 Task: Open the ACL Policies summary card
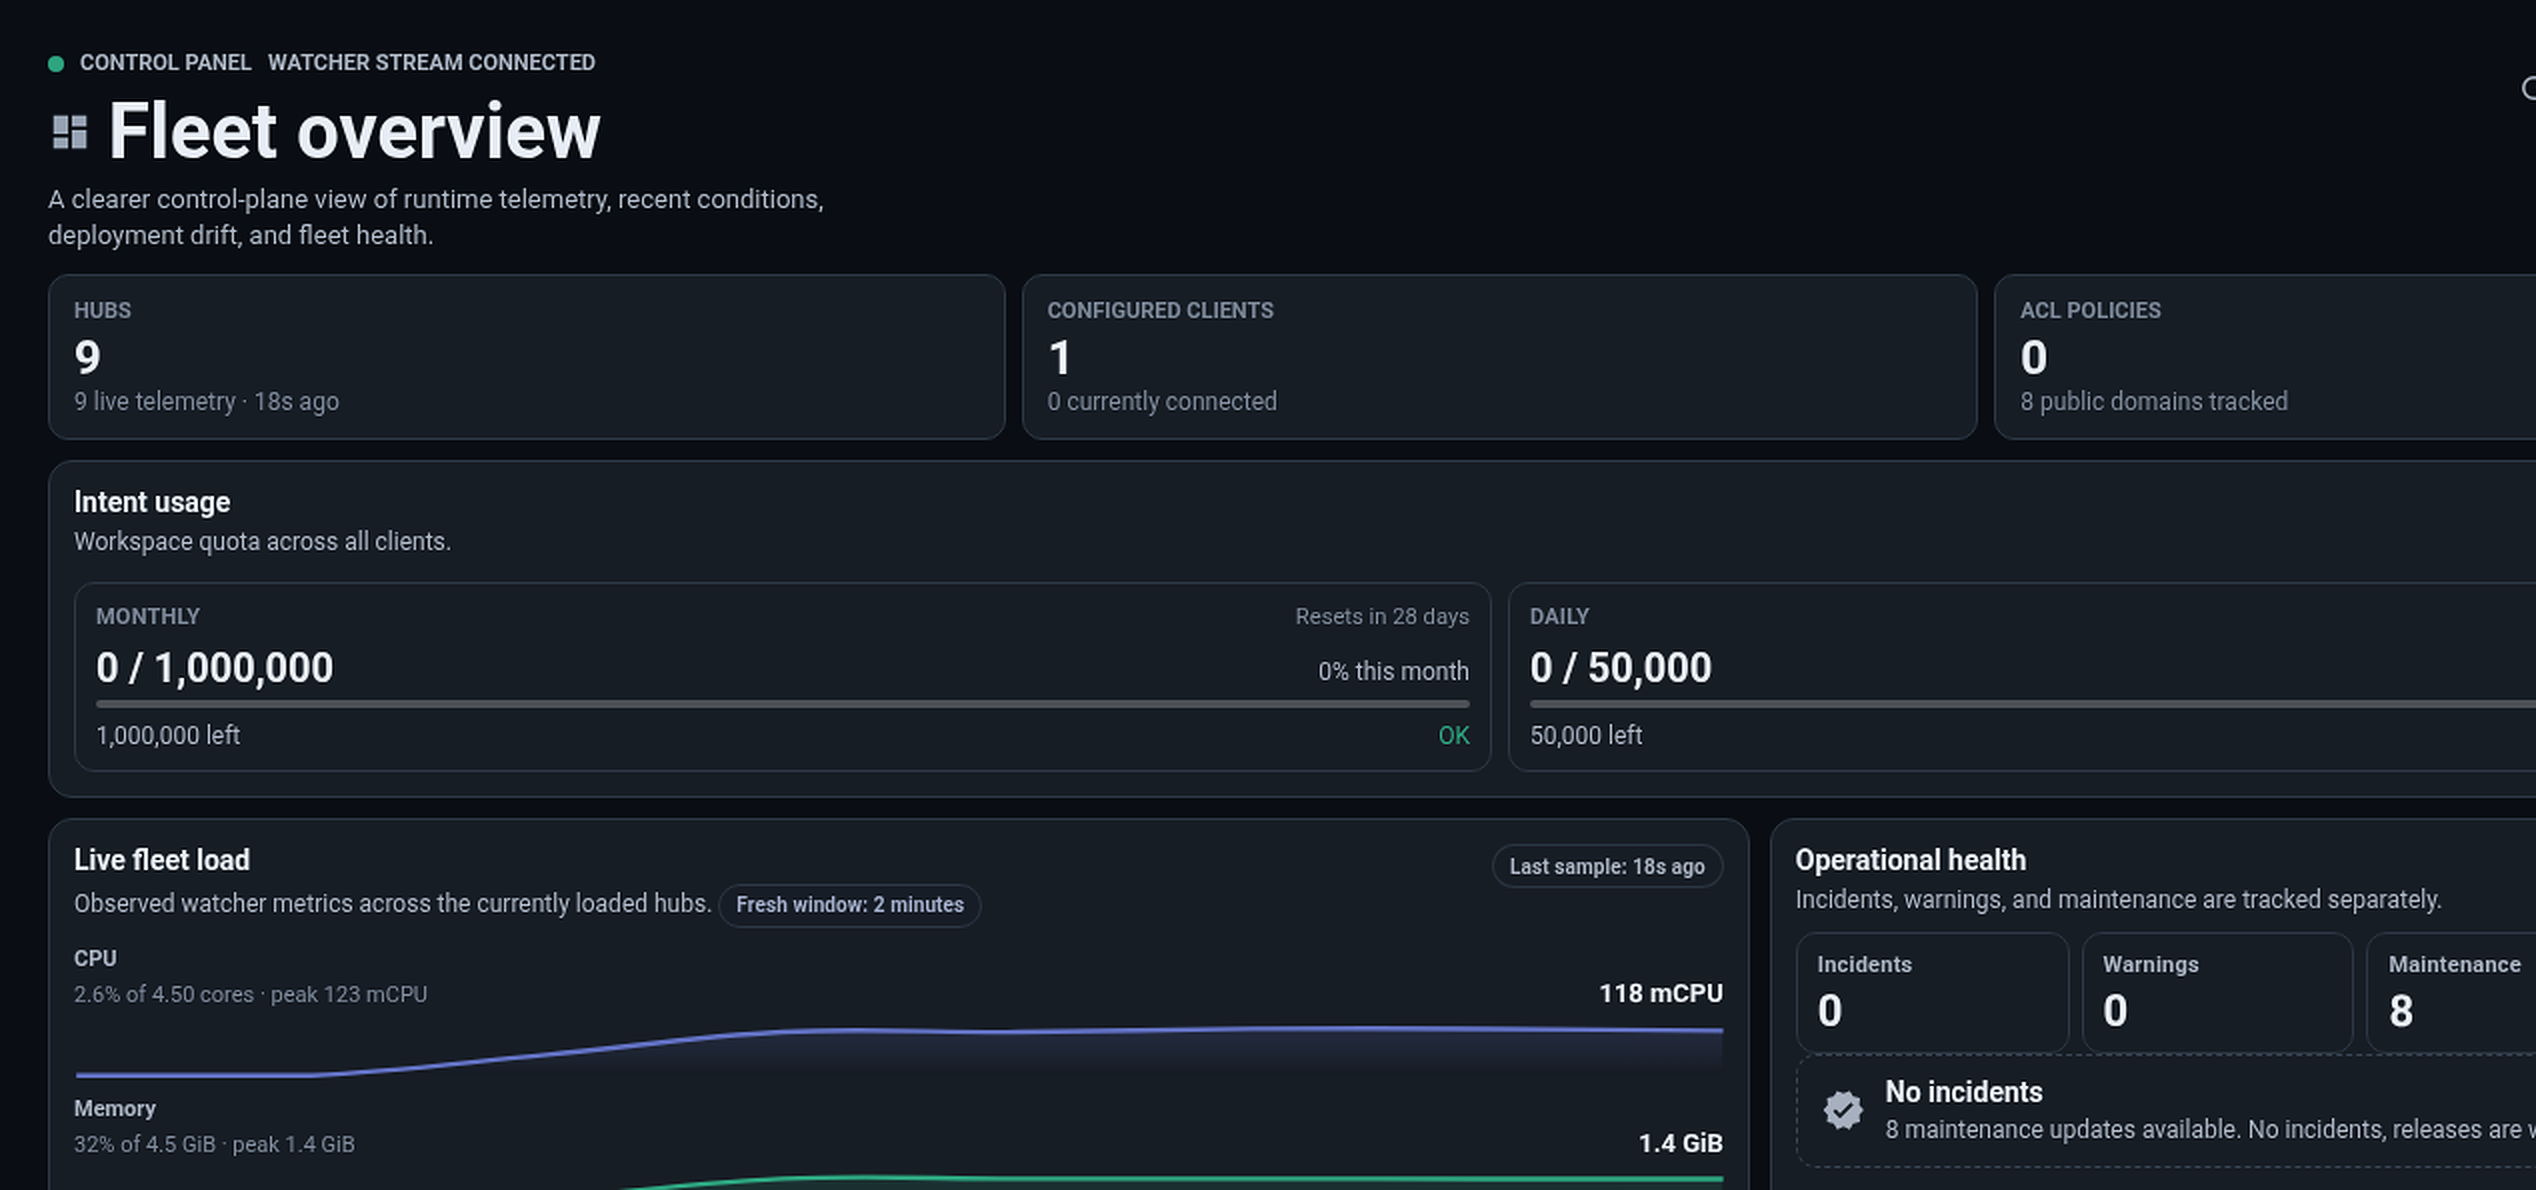click(2265, 357)
